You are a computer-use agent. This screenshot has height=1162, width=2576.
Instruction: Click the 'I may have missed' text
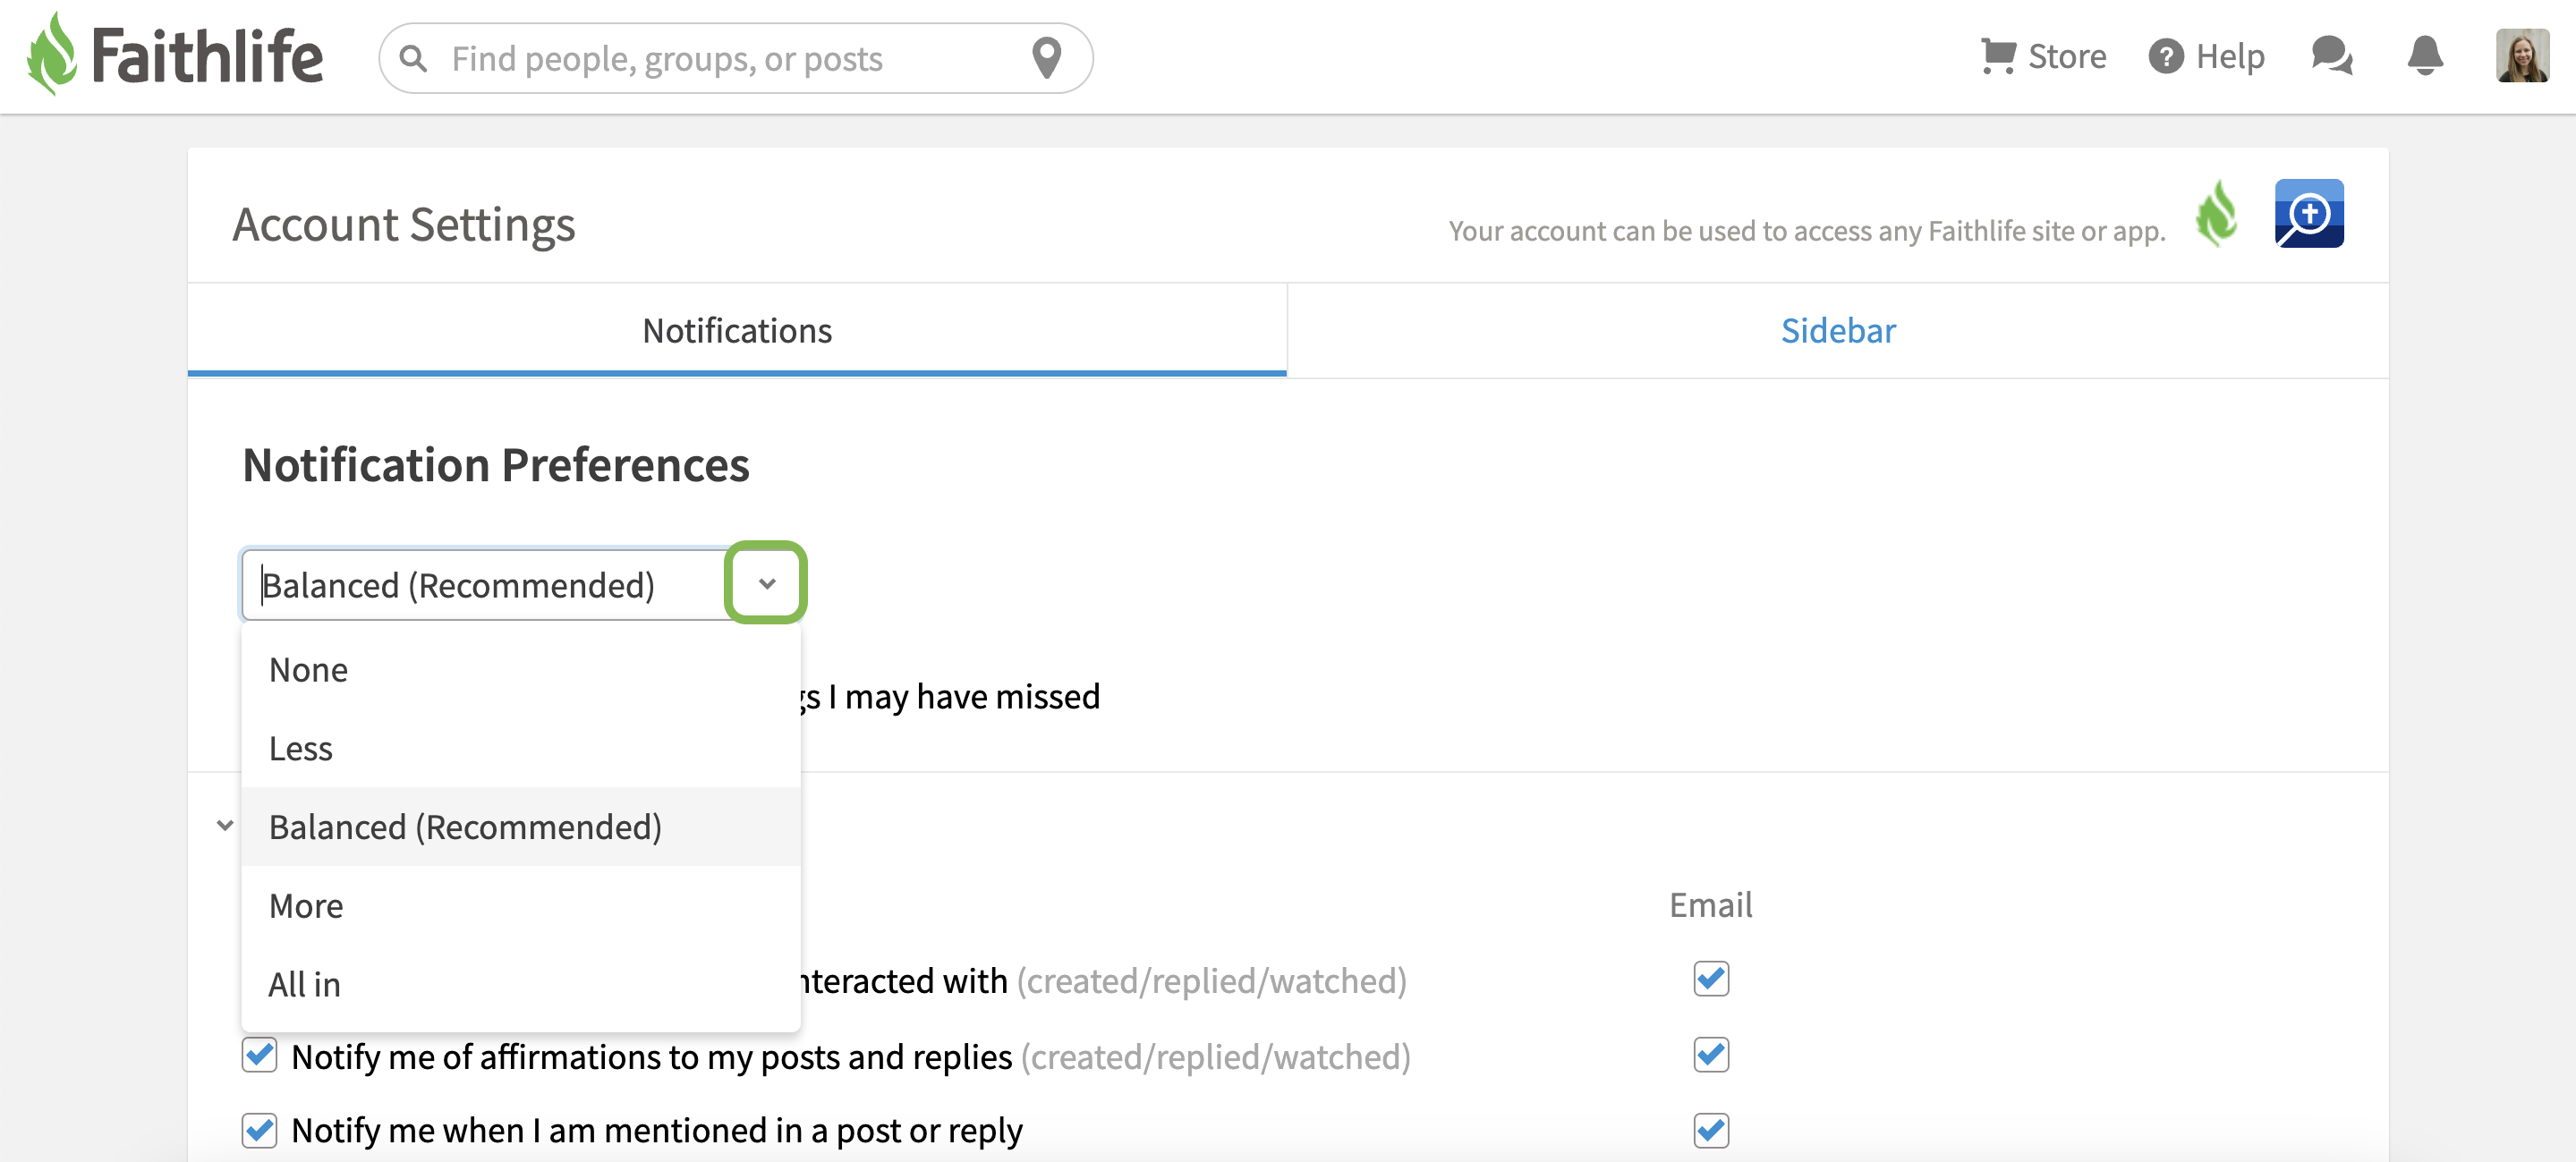pos(963,696)
